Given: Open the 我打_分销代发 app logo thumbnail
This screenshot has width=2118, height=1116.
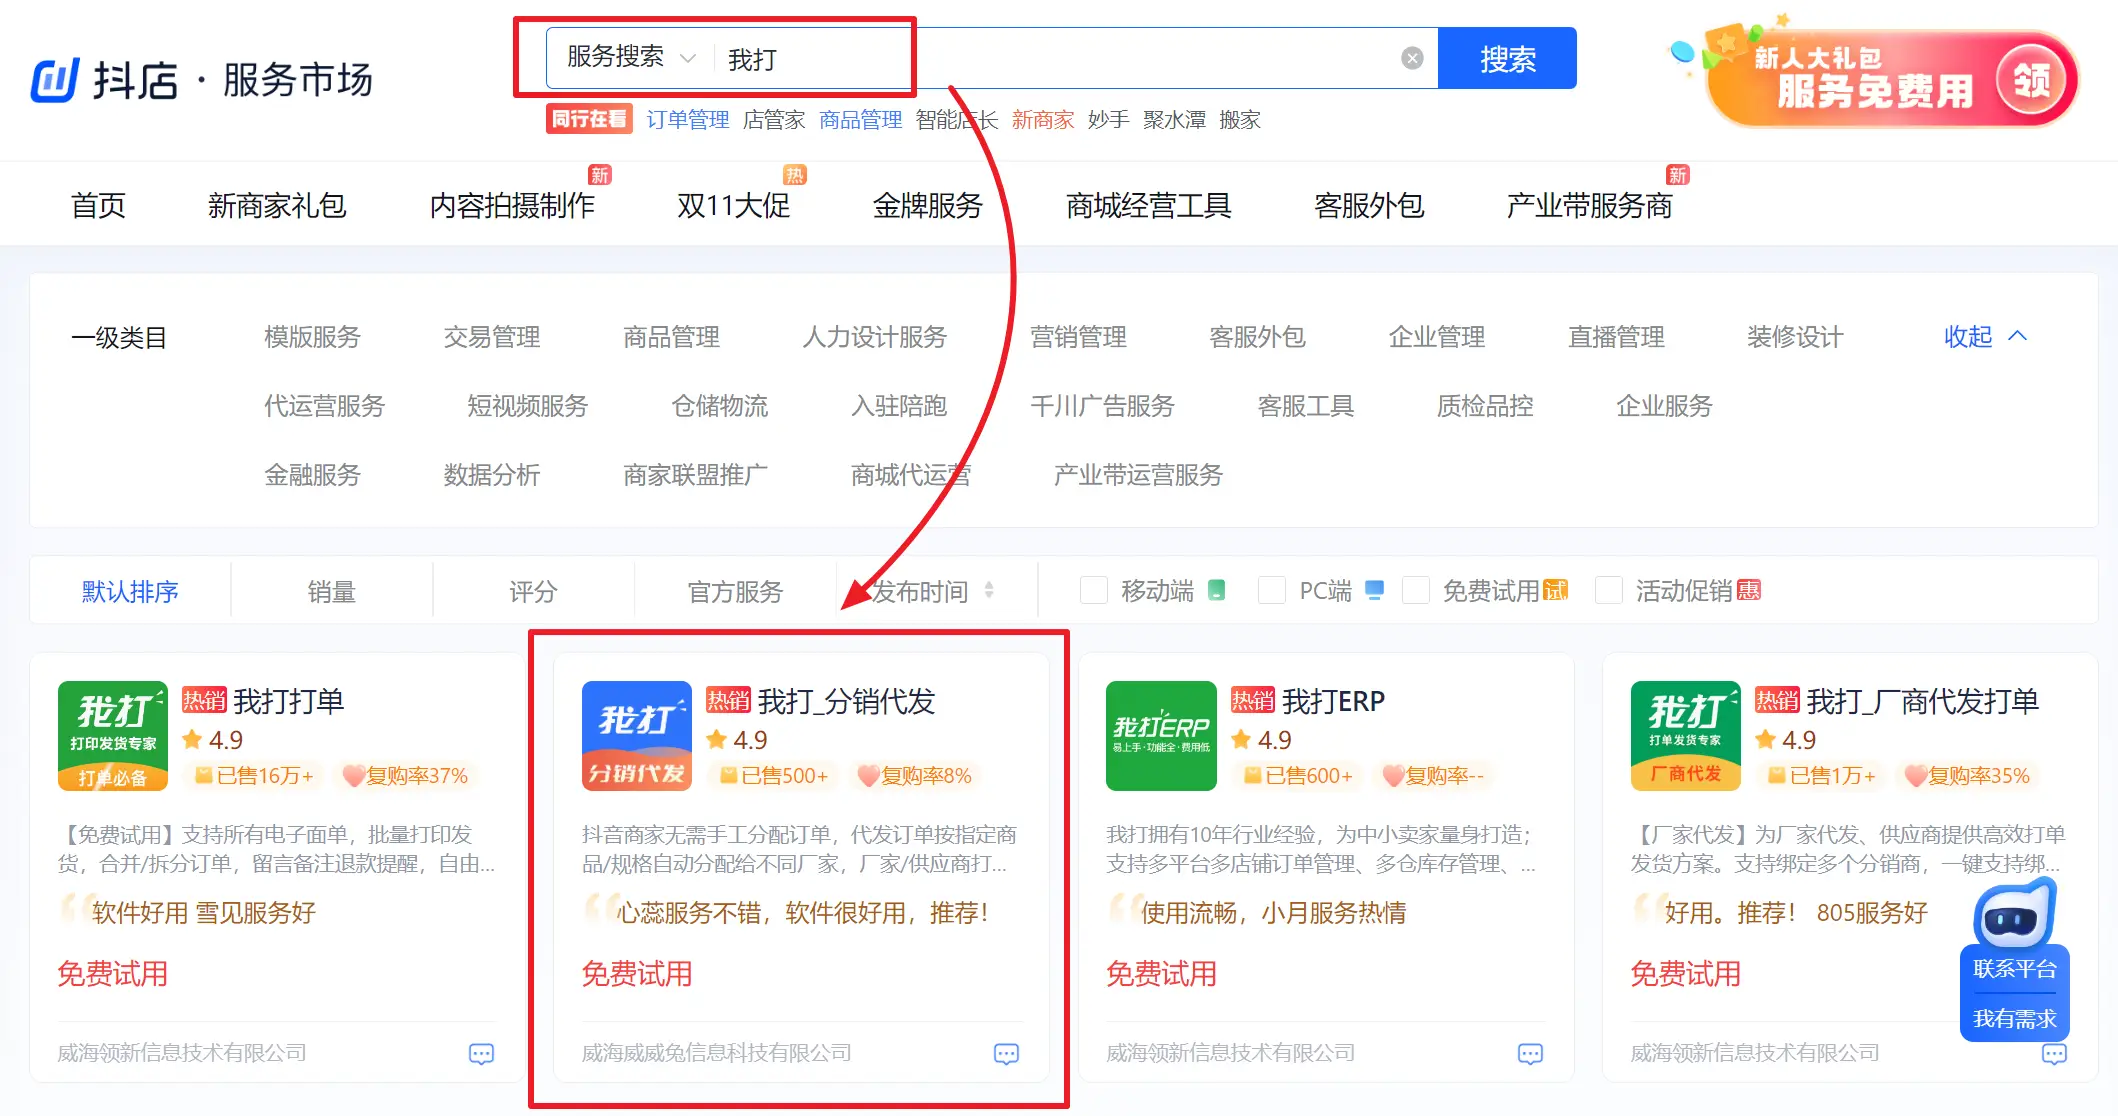Looking at the screenshot, I should click(637, 736).
